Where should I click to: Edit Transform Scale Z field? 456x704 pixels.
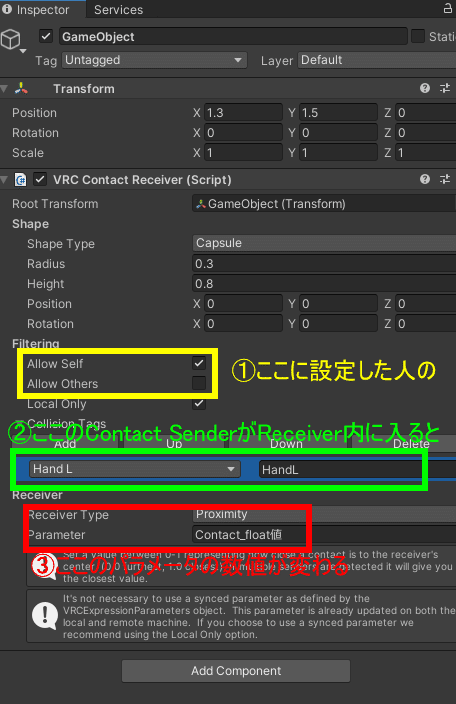click(425, 153)
